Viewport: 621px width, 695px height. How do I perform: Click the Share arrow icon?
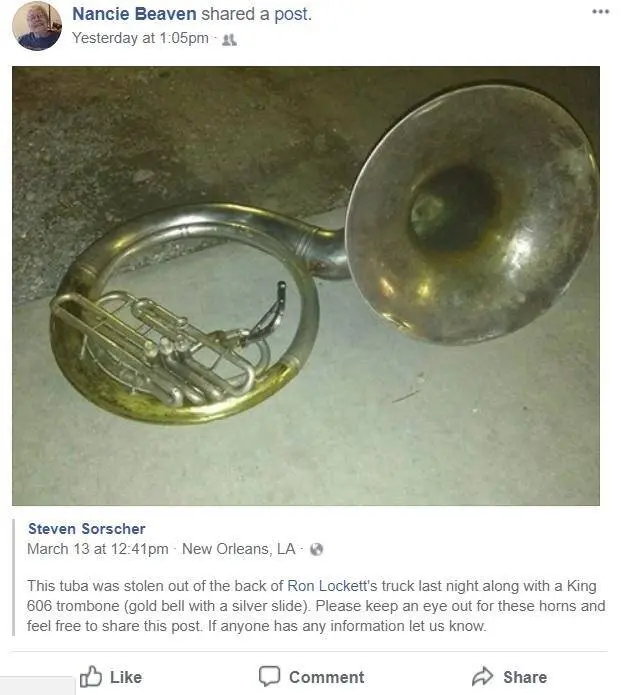click(482, 676)
